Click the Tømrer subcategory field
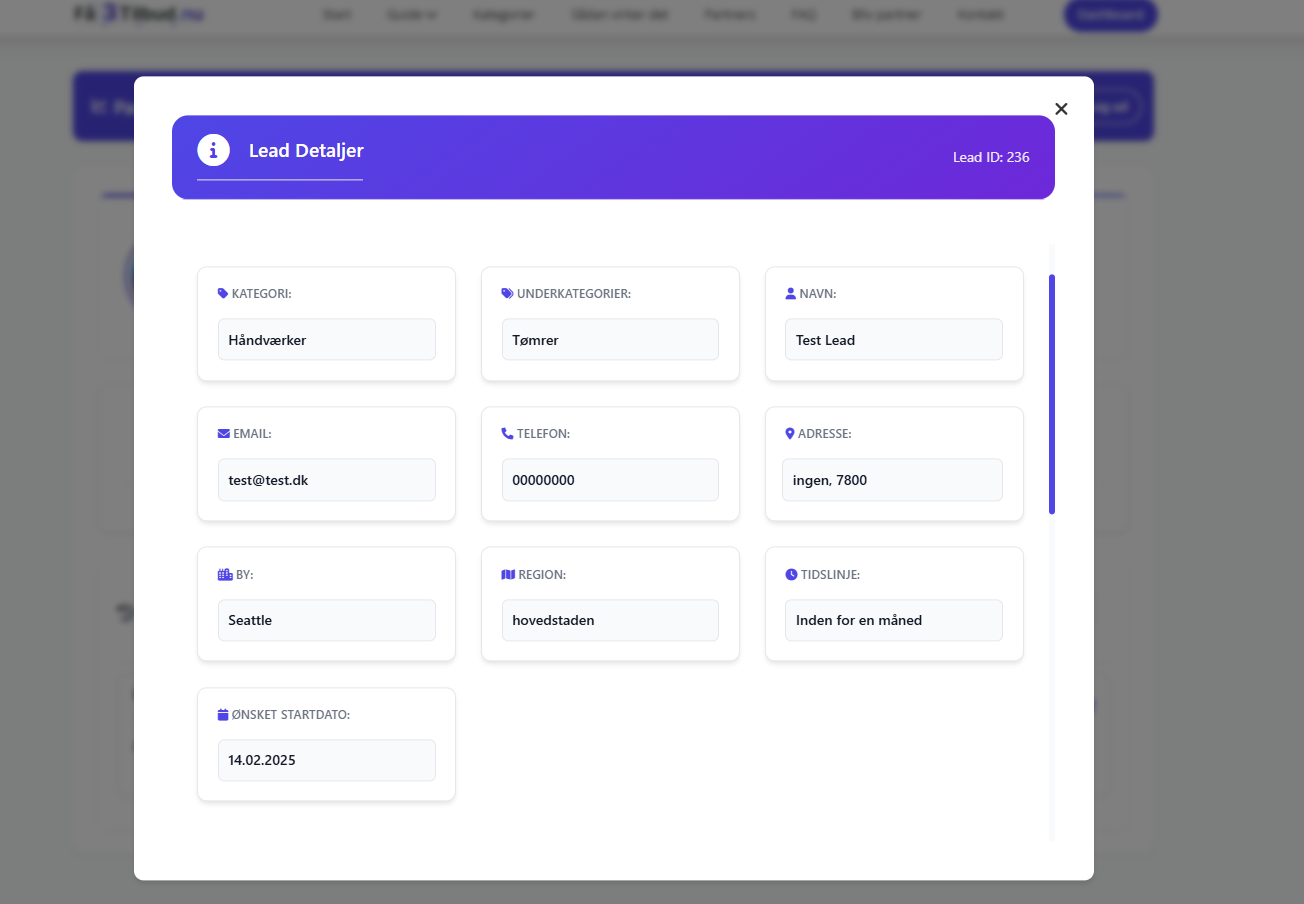 pyautogui.click(x=610, y=340)
